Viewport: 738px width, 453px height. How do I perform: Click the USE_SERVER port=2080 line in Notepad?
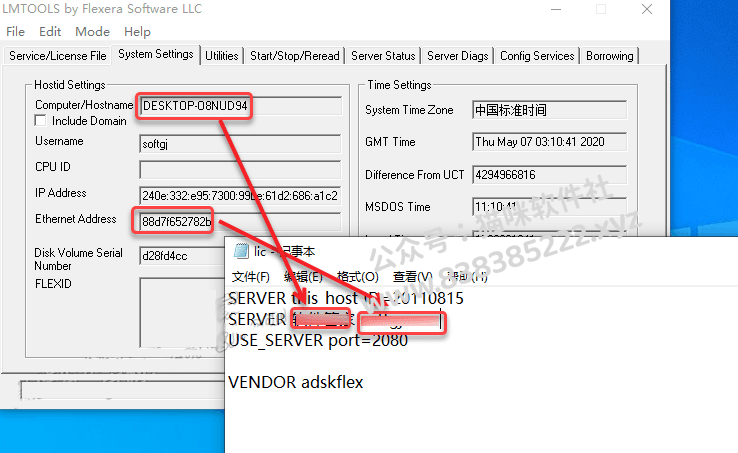pos(318,340)
